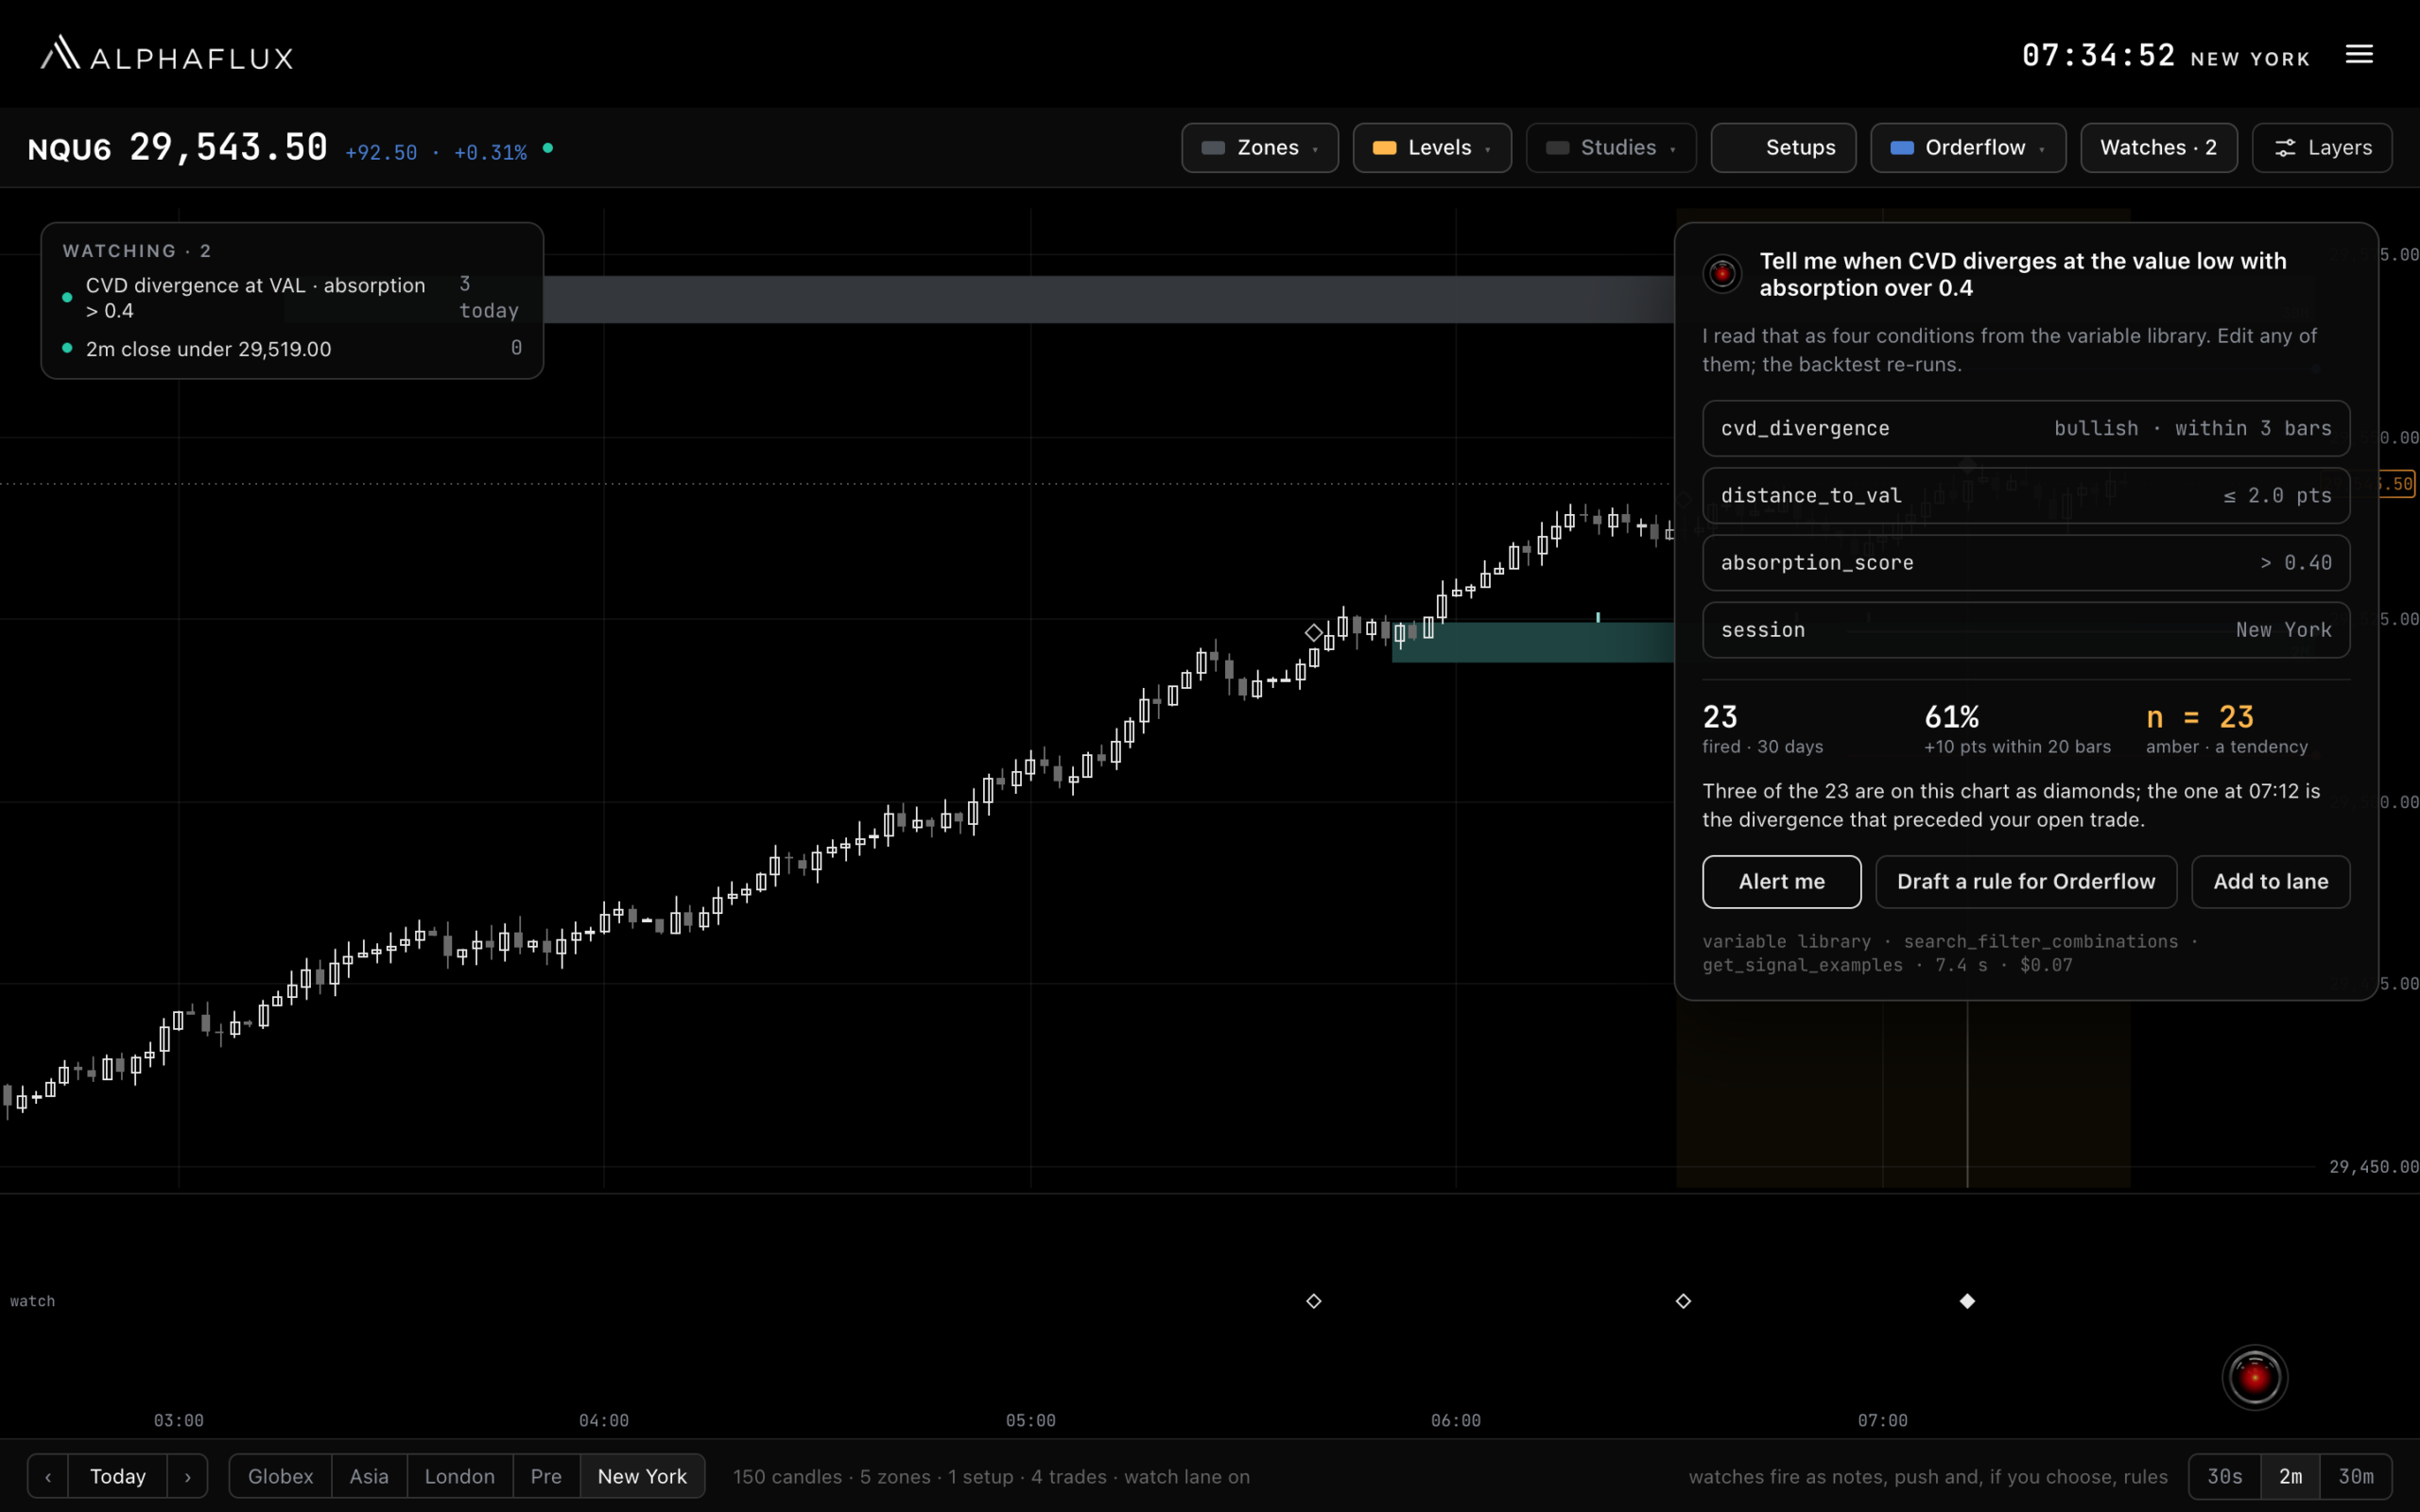Click the diamond marker on the candlestick chart
Viewport: 2420px width, 1512px height.
pyautogui.click(x=1313, y=632)
